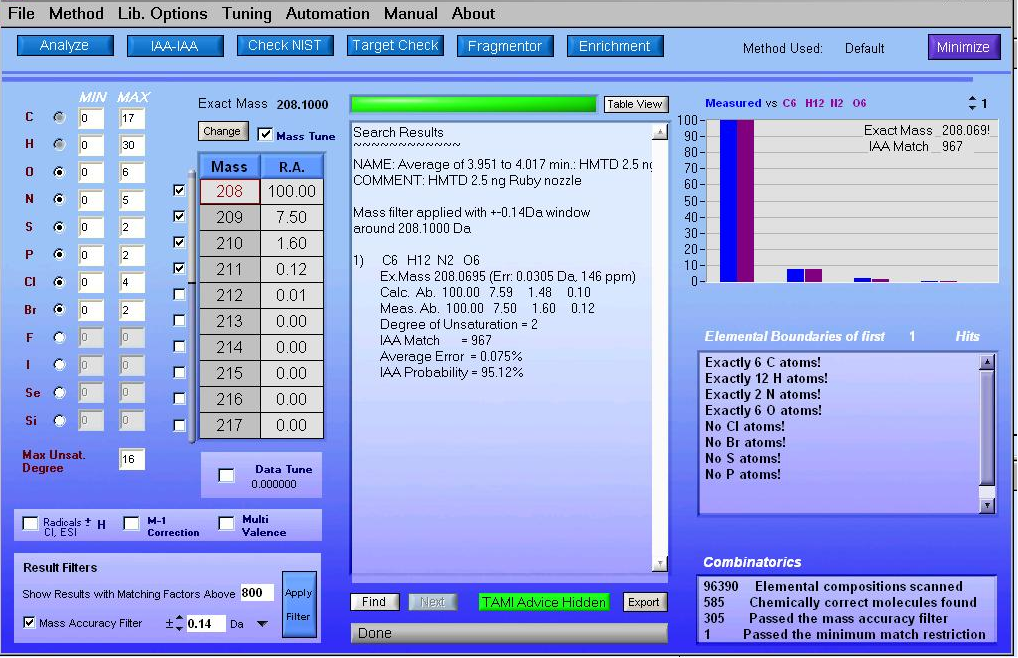Open the IAA-IAA tool
1018x658 pixels.
click(x=174, y=45)
